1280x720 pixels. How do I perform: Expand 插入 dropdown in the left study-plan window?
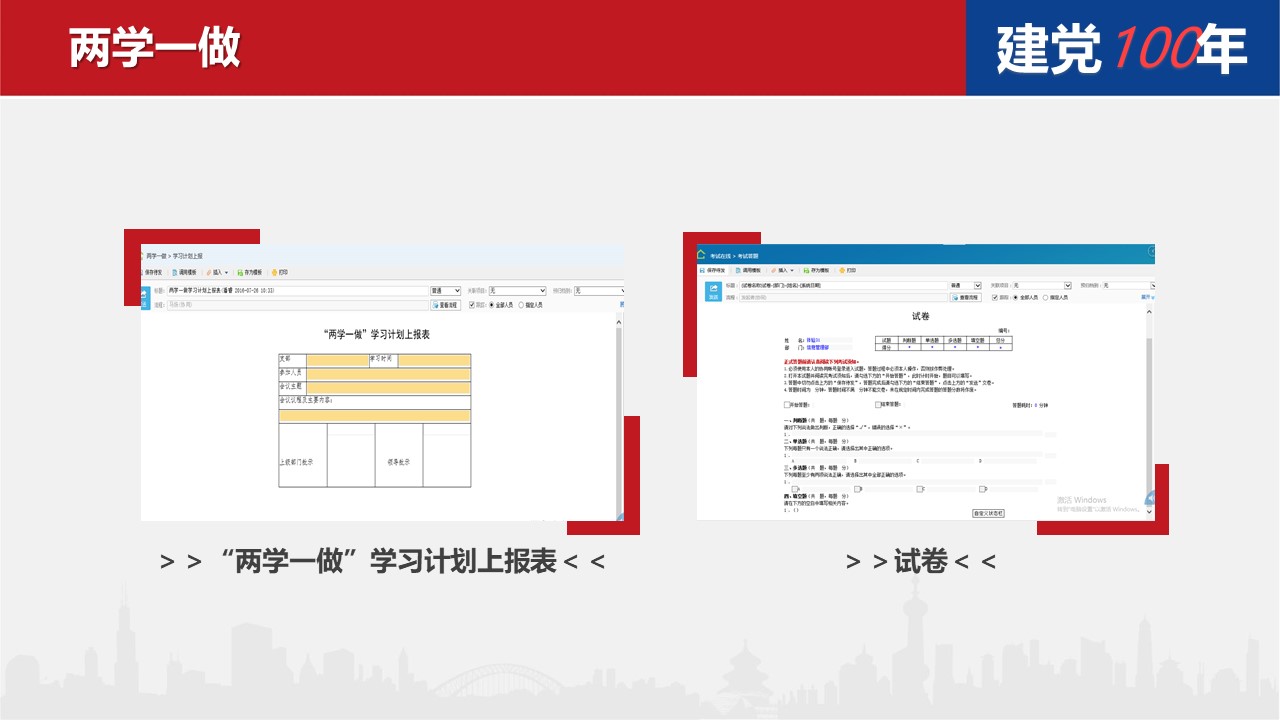(217, 272)
